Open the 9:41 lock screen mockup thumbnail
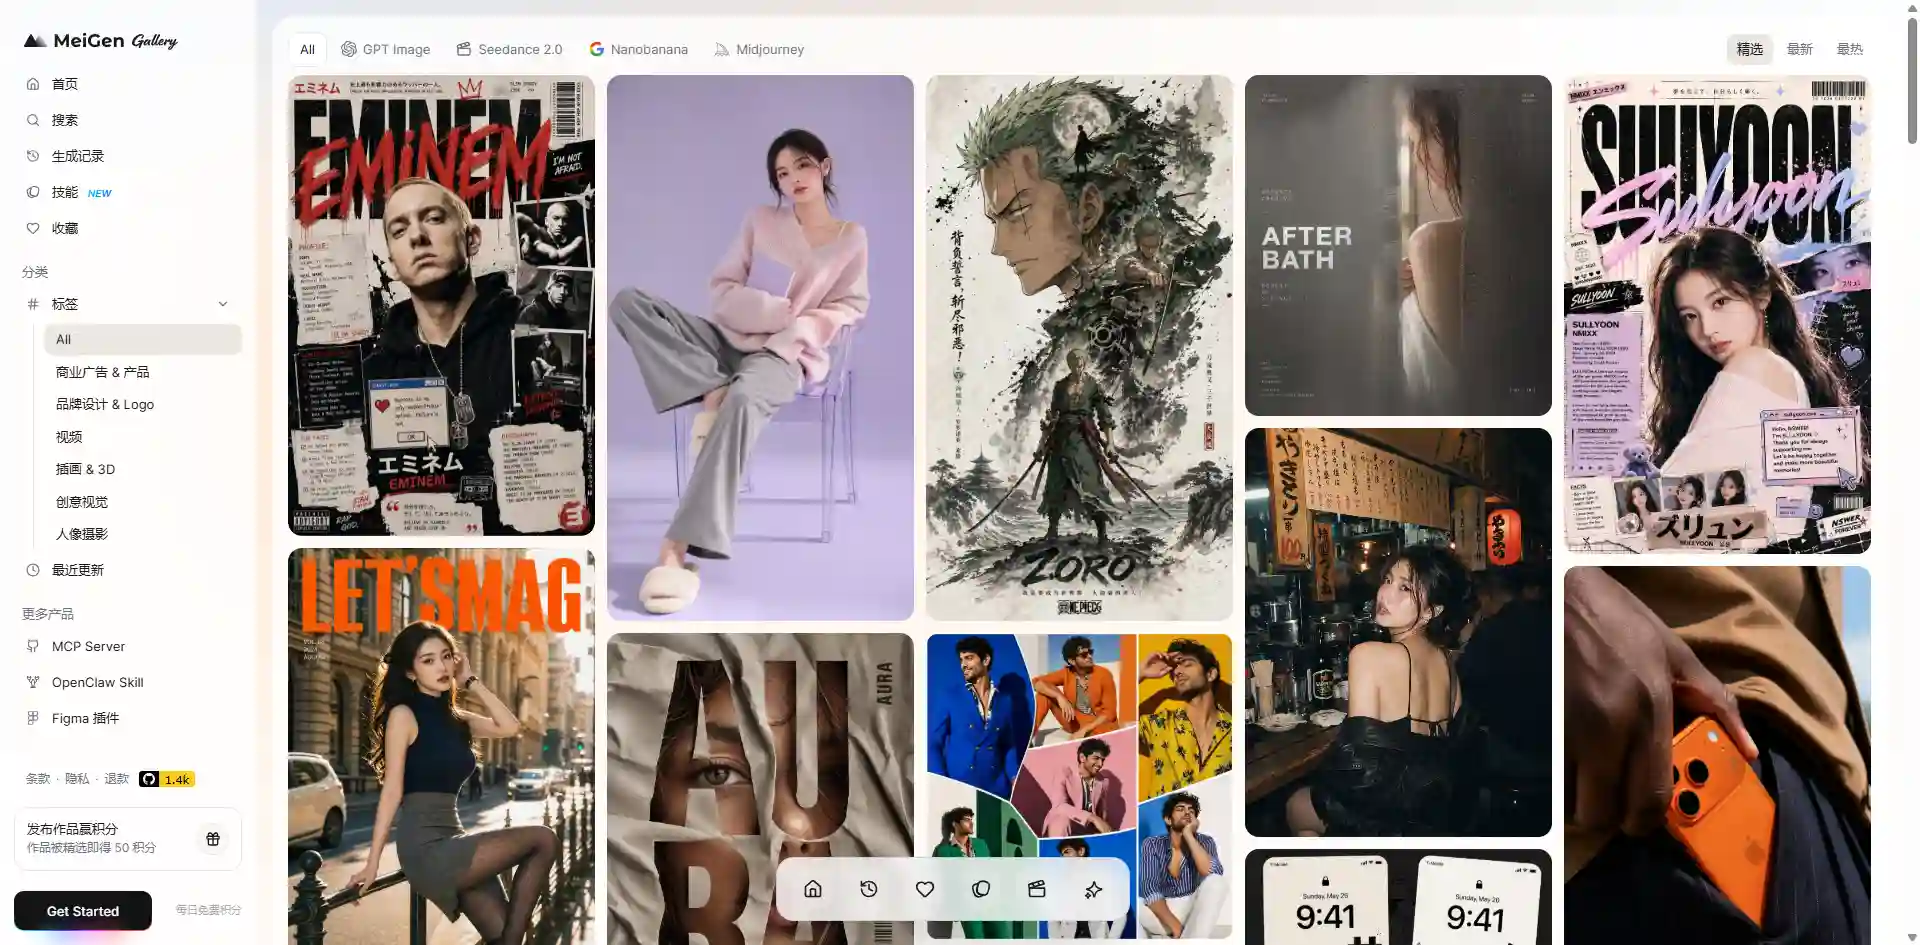The width and height of the screenshot is (1920, 945). pyautogui.click(x=1398, y=897)
